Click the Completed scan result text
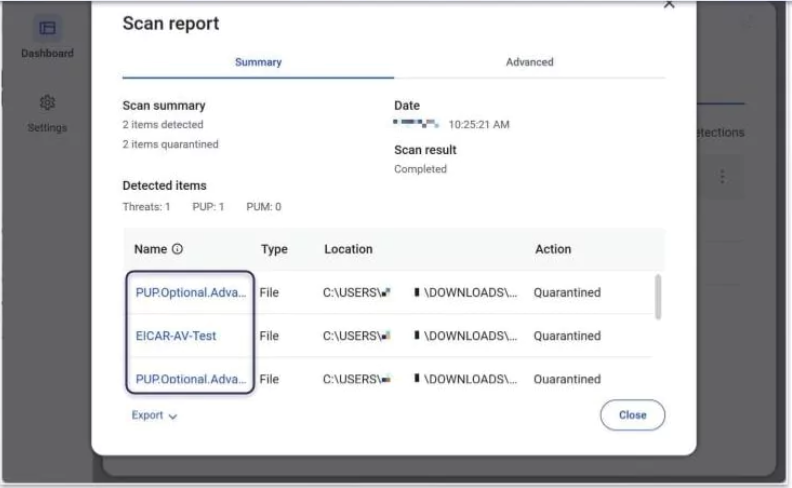The width and height of the screenshot is (792, 488). point(420,169)
